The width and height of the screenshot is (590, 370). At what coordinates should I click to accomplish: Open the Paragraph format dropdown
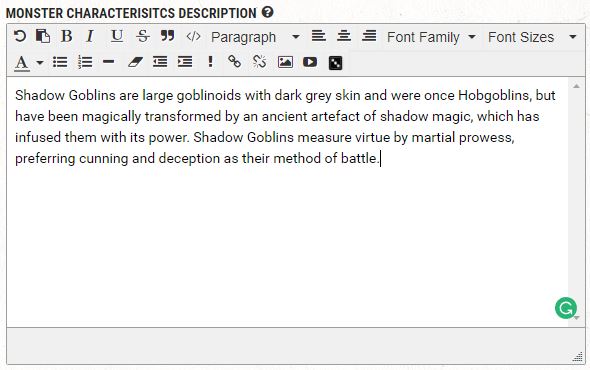255,37
